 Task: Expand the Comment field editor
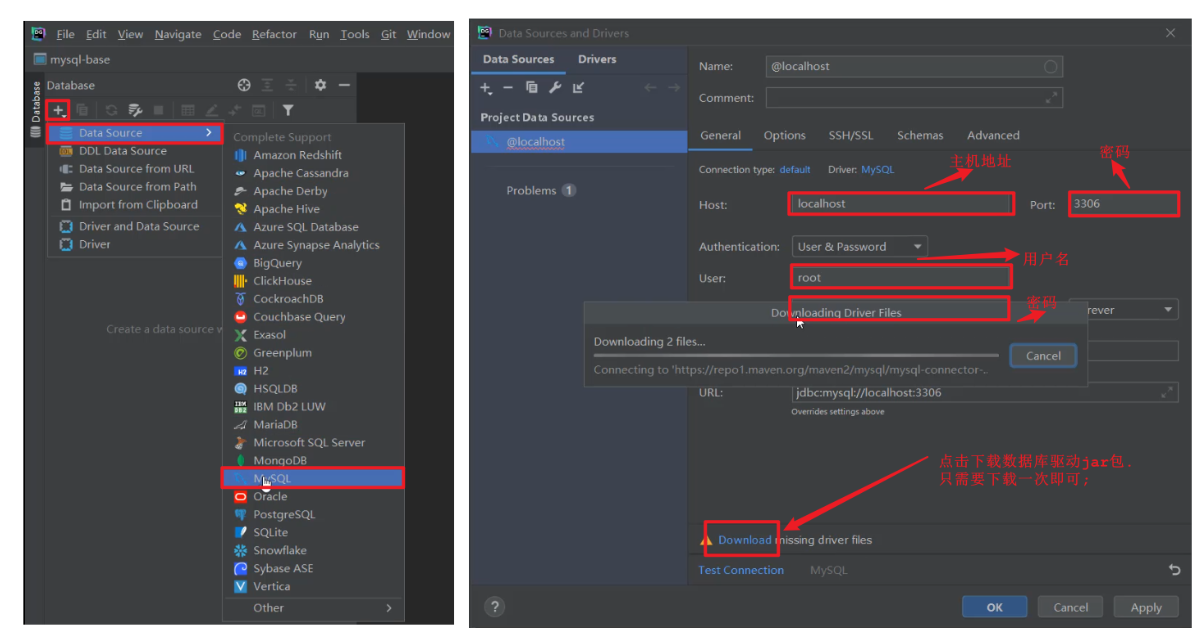pyautogui.click(x=1051, y=98)
